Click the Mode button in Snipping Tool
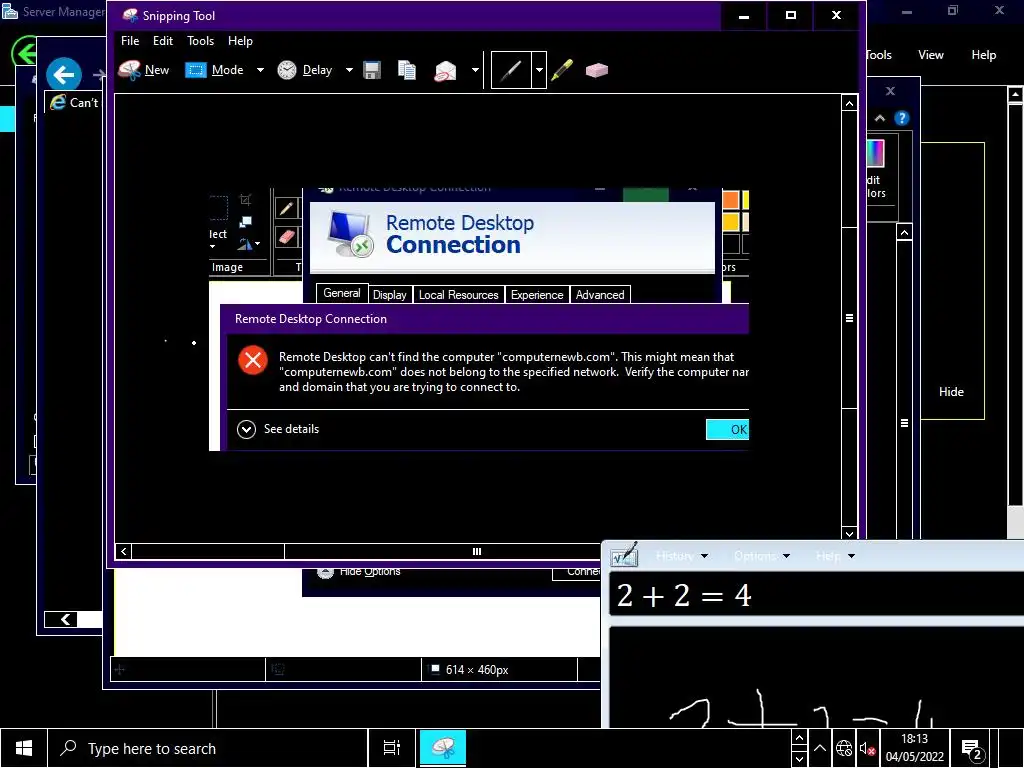 click(215, 70)
